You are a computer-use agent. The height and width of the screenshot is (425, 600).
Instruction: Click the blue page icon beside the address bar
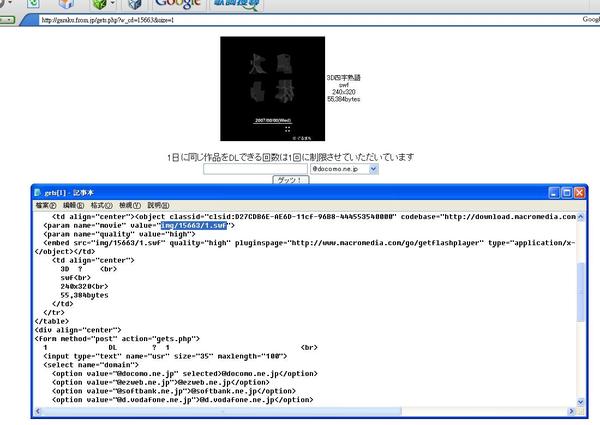click(29, 20)
